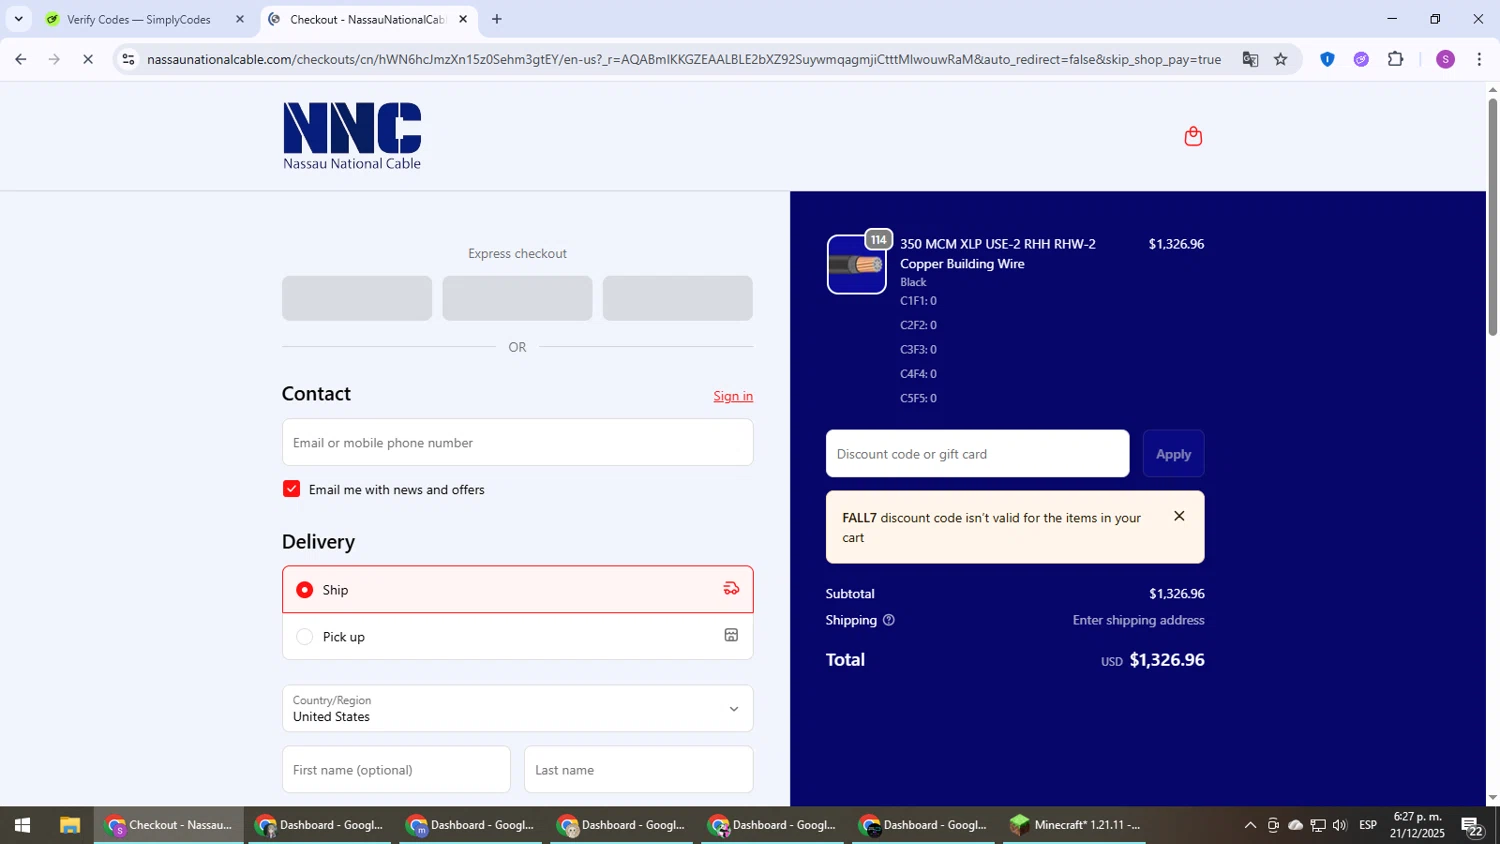Focus the Last name field
The height and width of the screenshot is (844, 1500).
[x=638, y=770]
